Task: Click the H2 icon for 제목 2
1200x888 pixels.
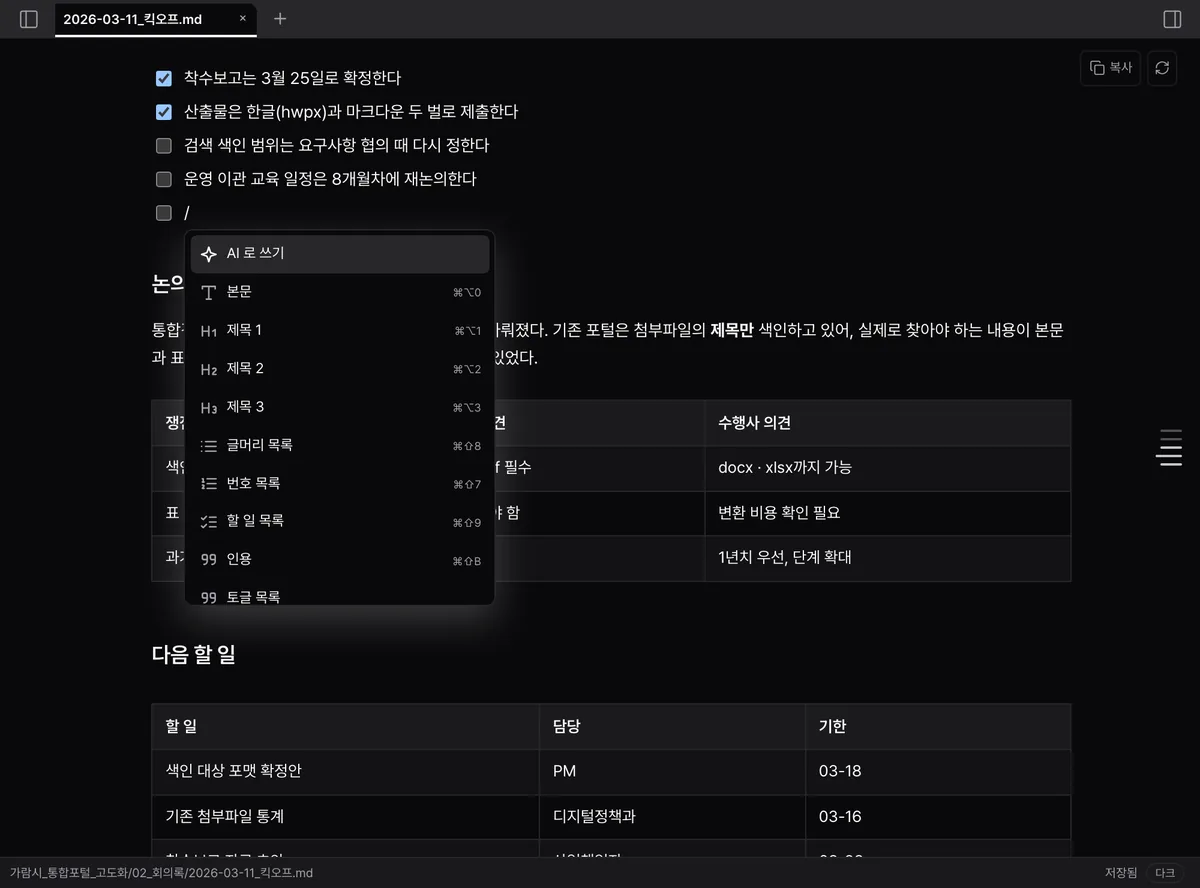Action: 208,369
